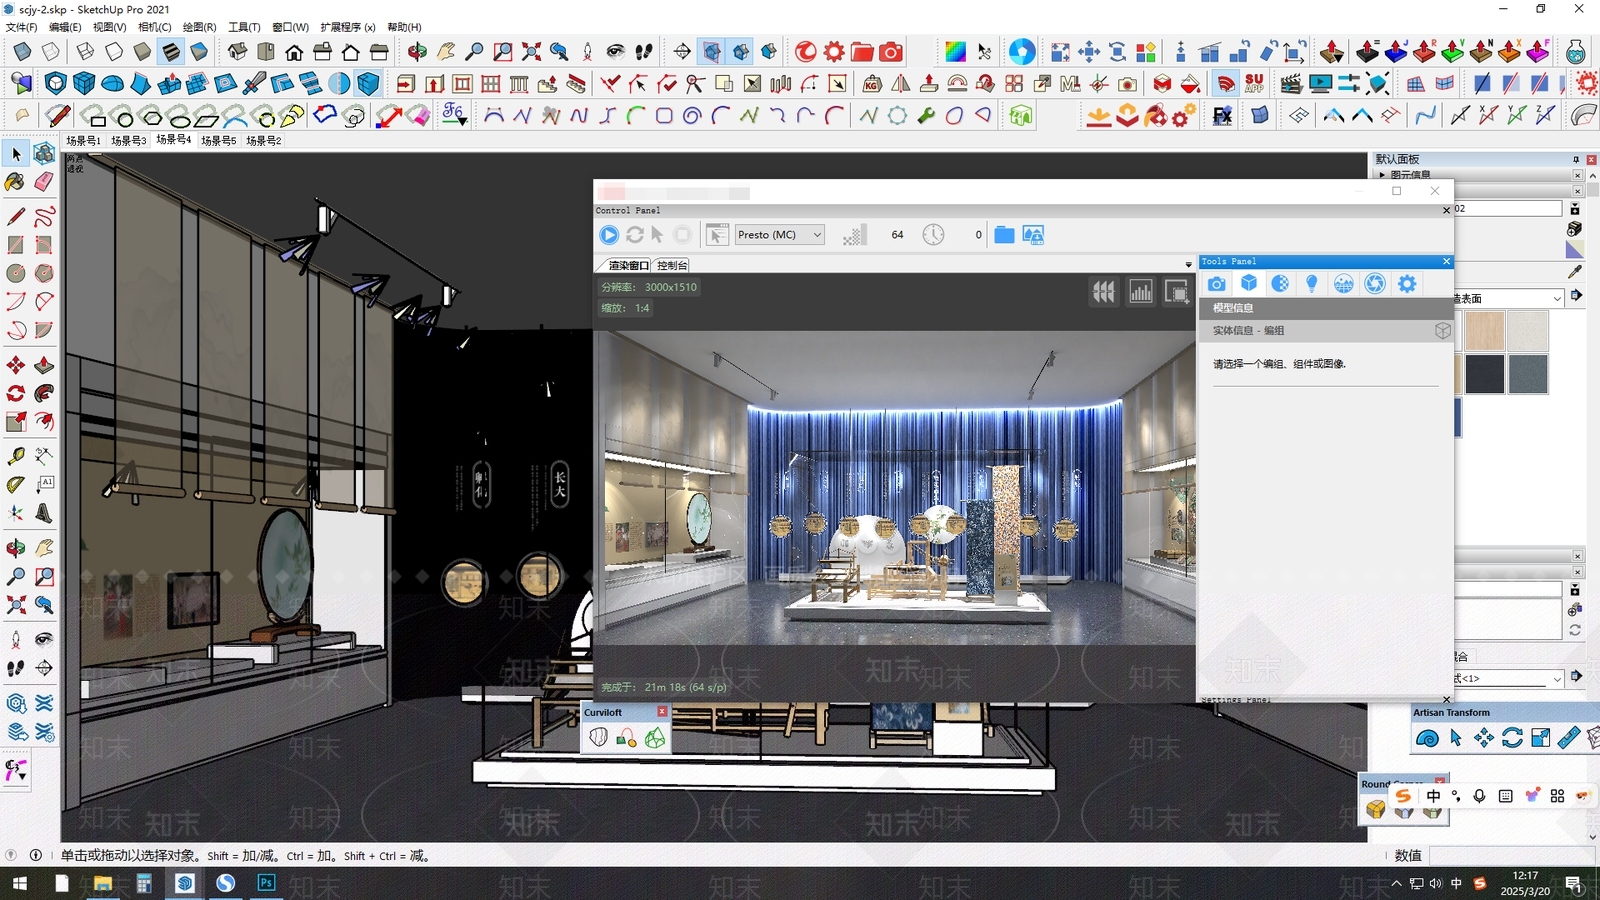Open the aperture icon tab in Tools Panel
1600x900 pixels.
pos(1375,284)
